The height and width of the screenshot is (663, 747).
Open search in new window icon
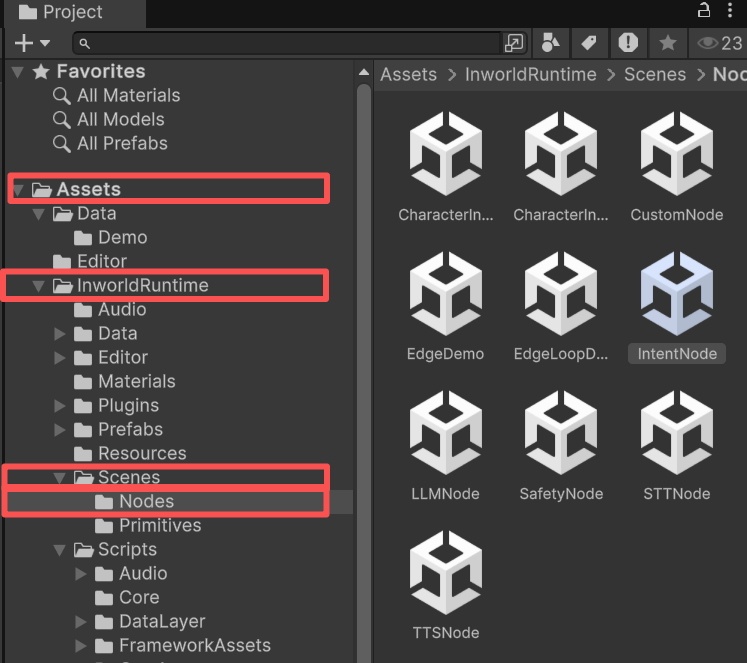point(514,43)
